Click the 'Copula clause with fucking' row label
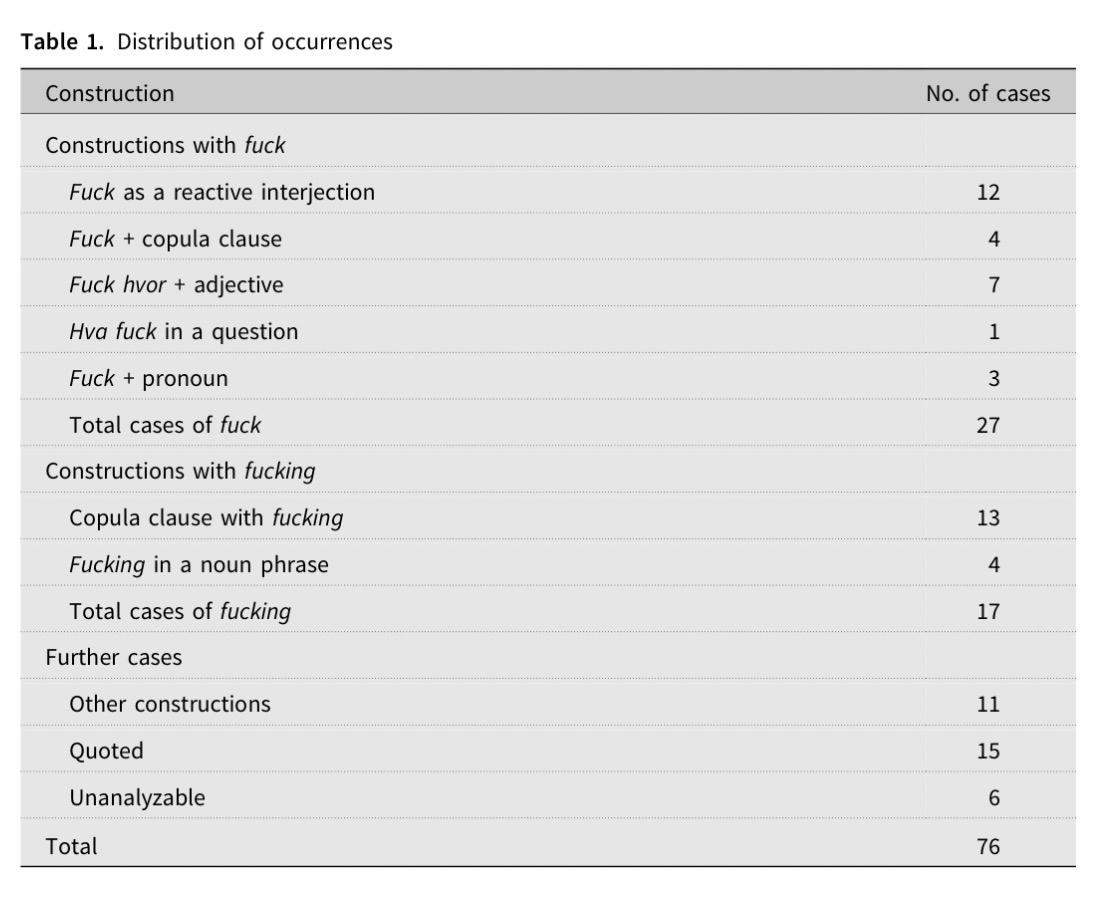 206,518
